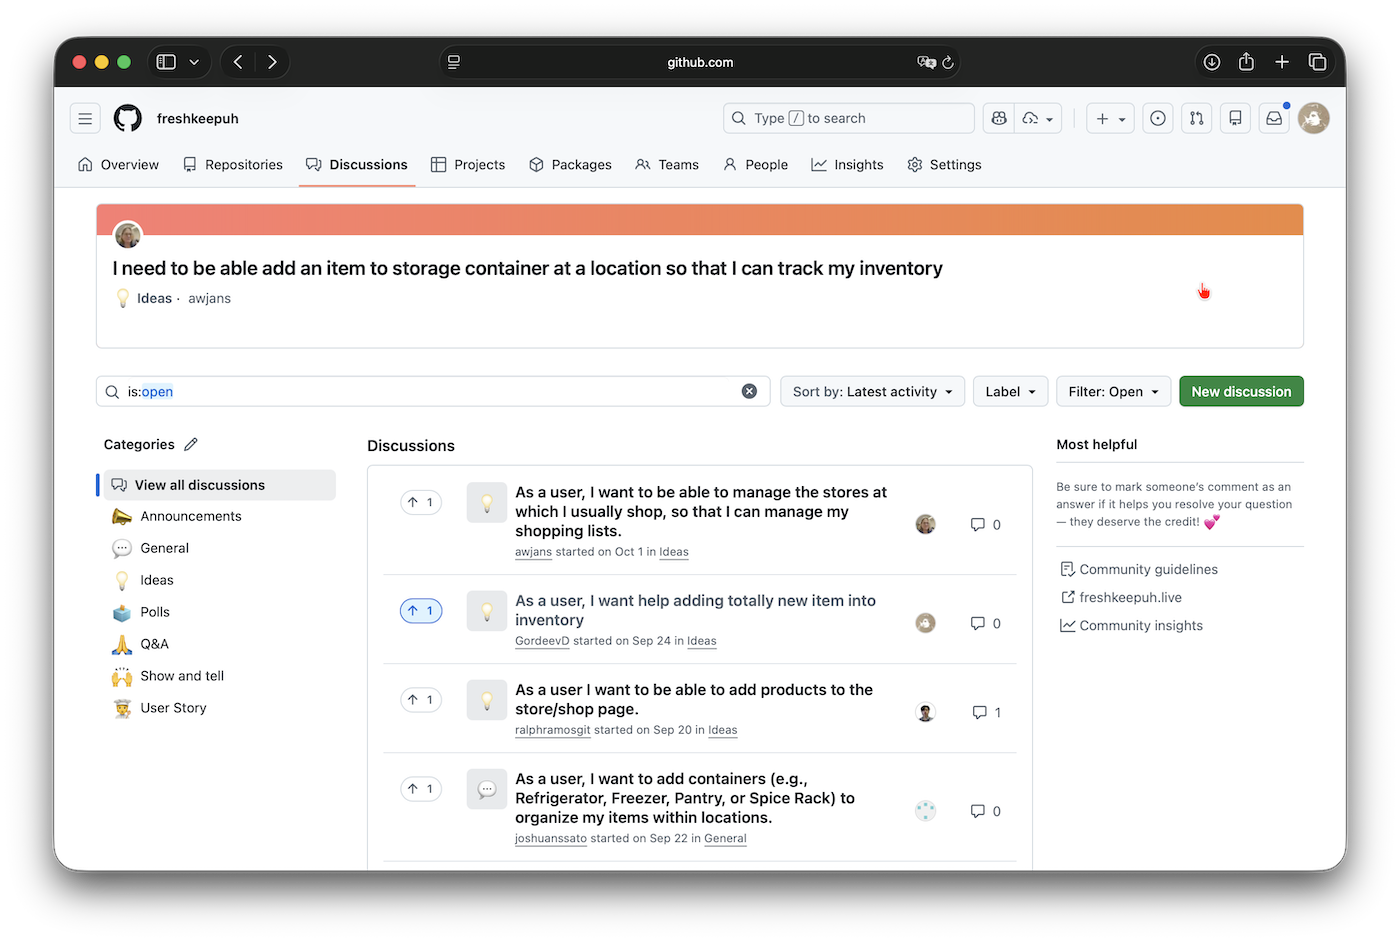This screenshot has width=1400, height=942.
Task: Toggle the upvote on the GordeevD discussion
Action: click(421, 611)
